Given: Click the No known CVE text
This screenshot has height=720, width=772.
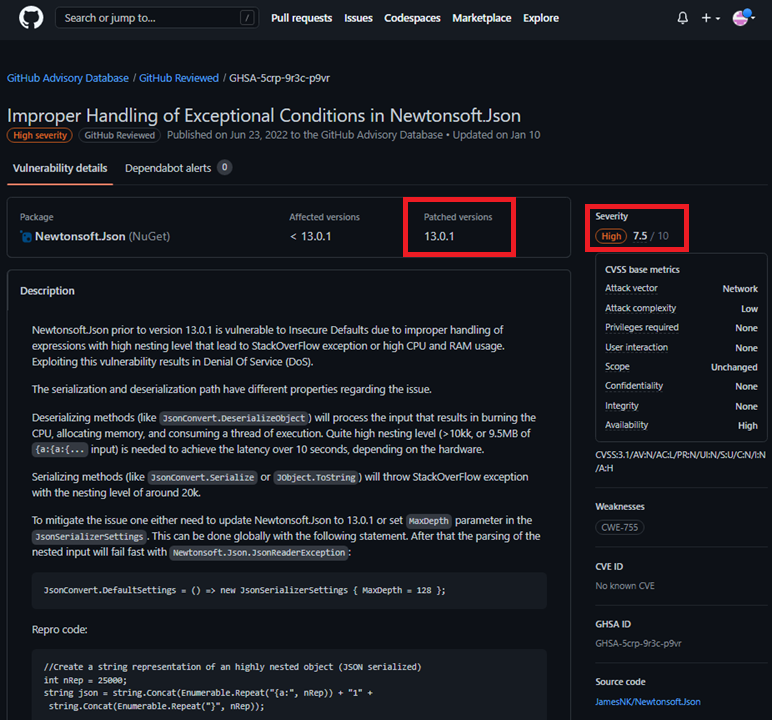Looking at the screenshot, I should tap(625, 586).
